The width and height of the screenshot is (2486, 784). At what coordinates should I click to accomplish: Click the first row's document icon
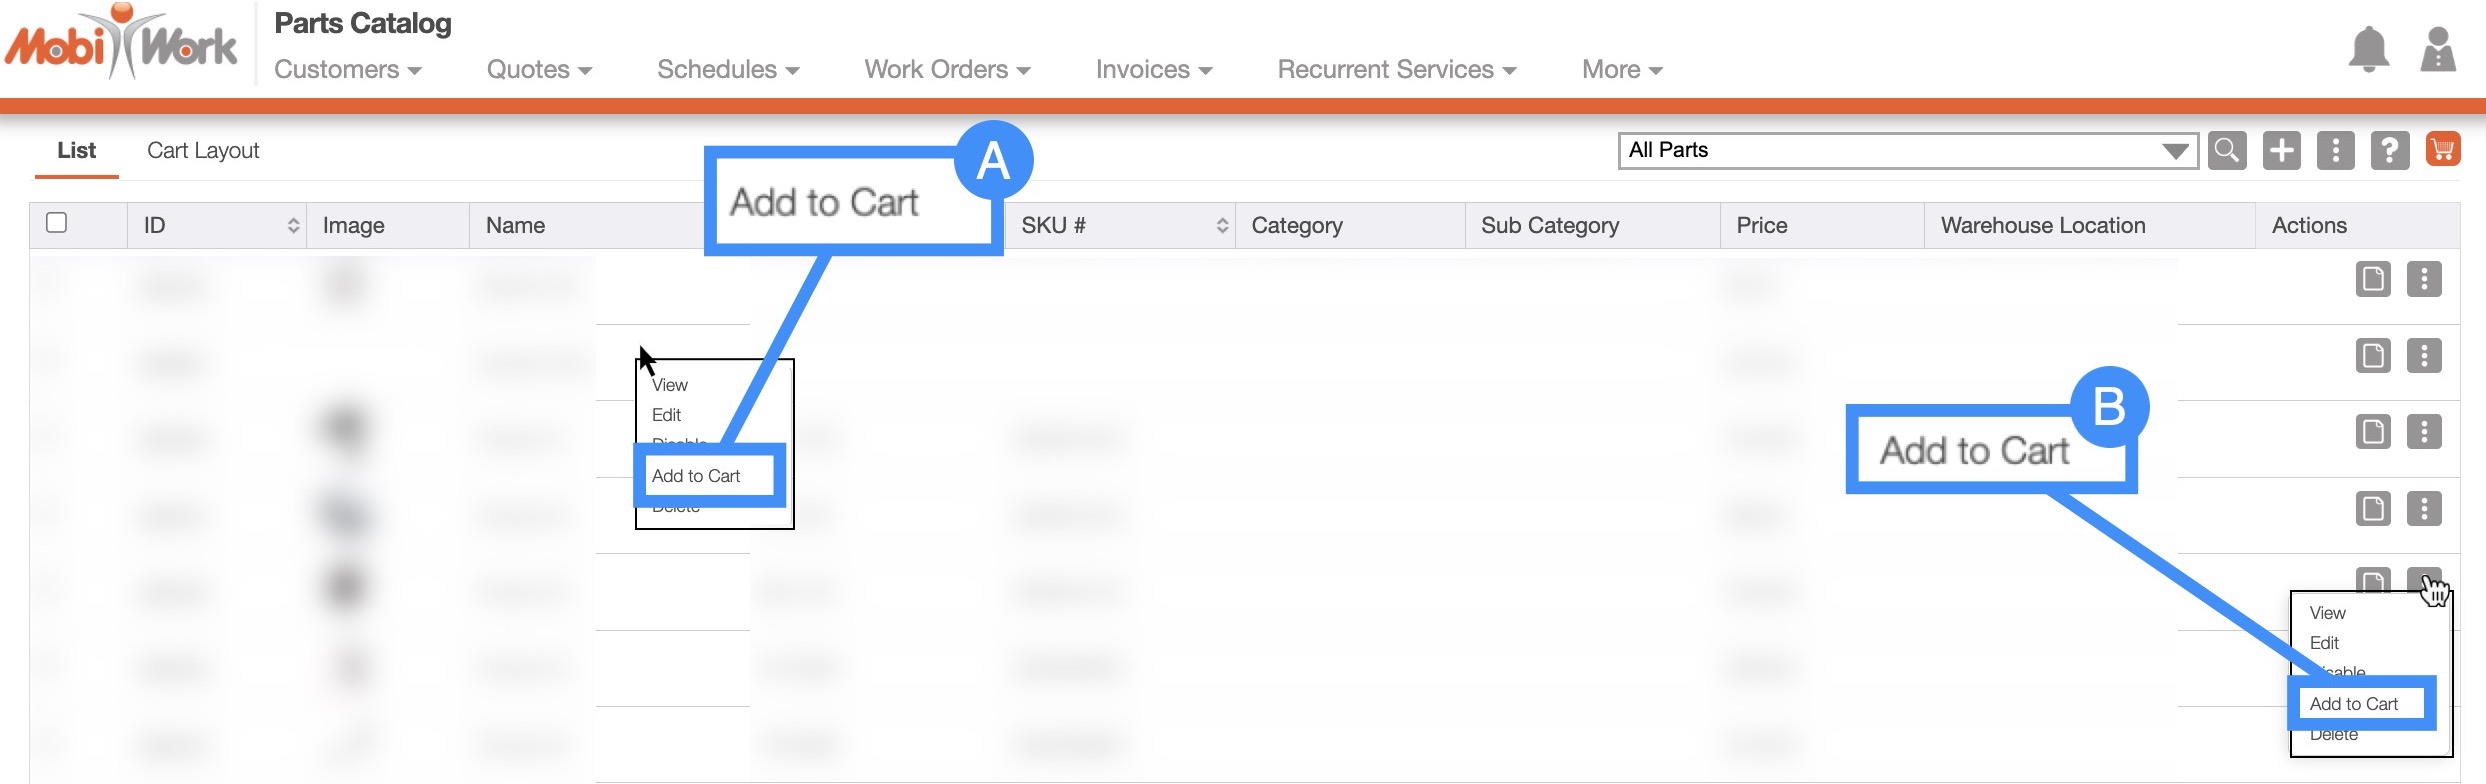2373,279
